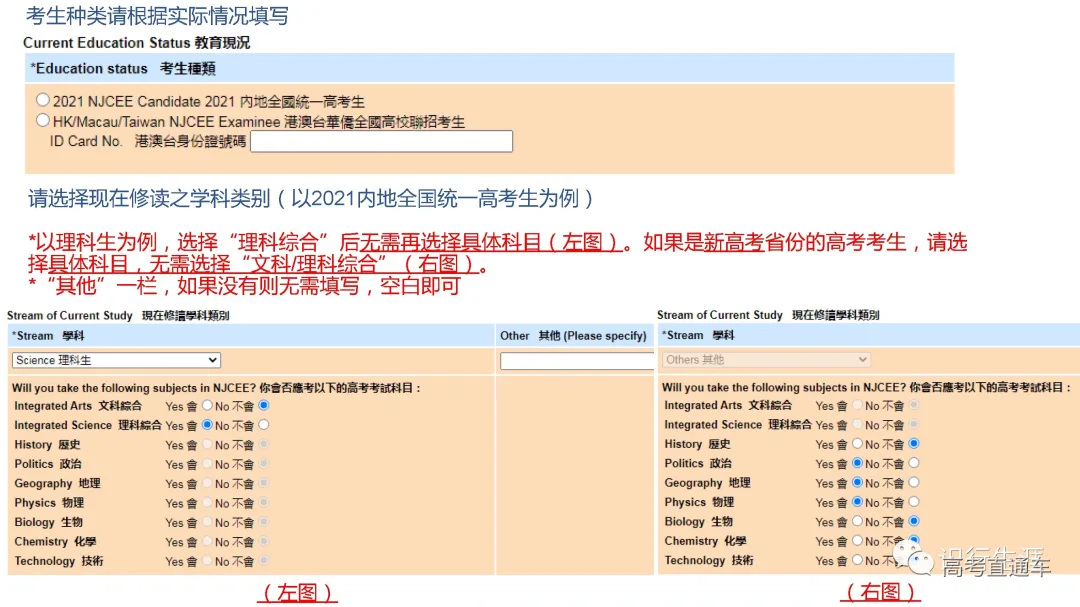Select No for Biology in right table

(913, 521)
